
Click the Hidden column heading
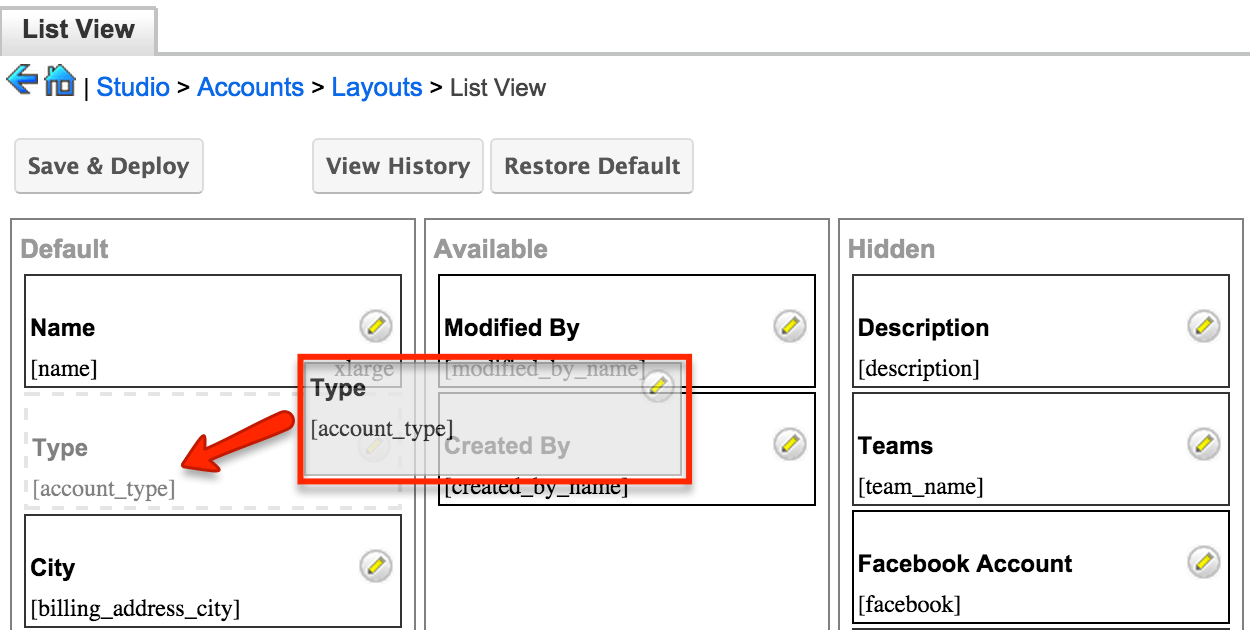[x=892, y=249]
